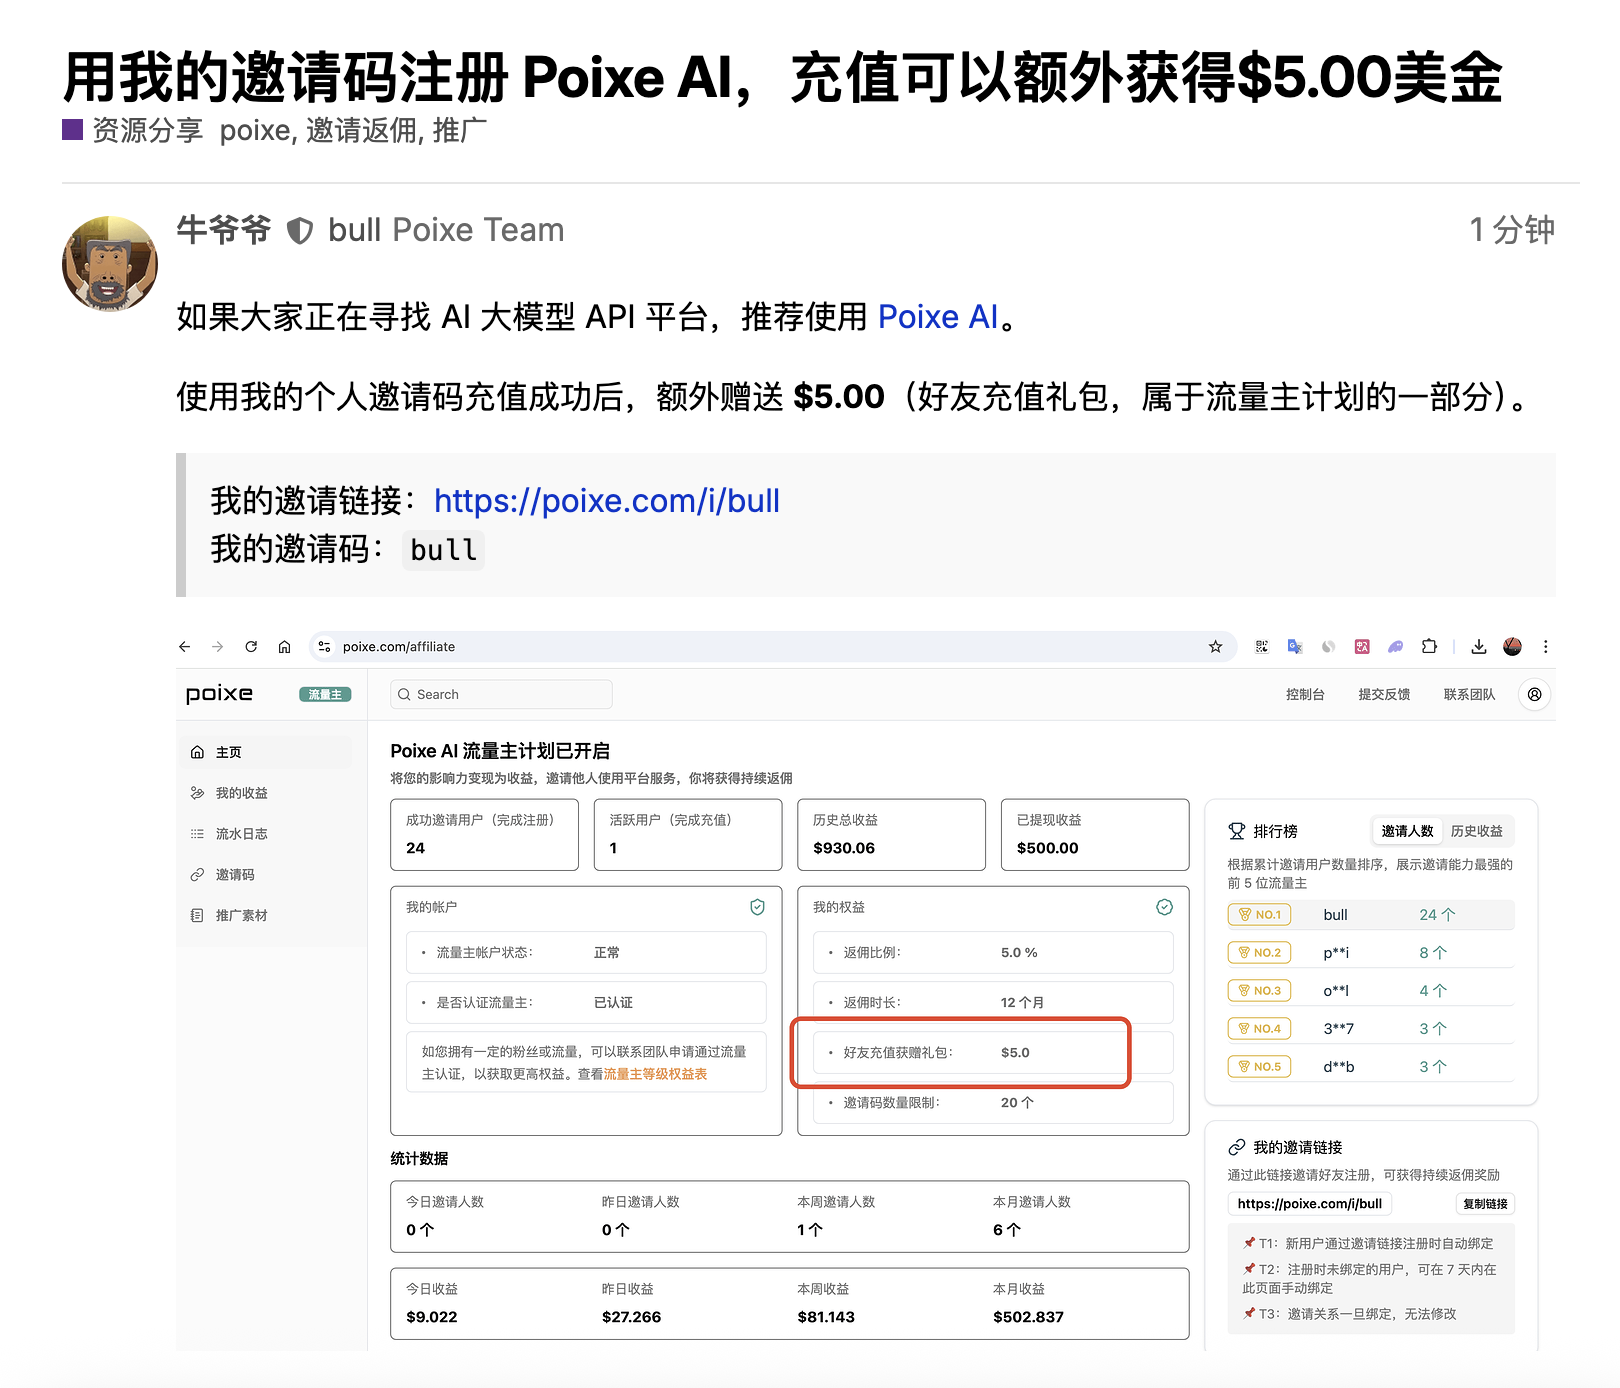Click the 活跃用户 card showing 1
Image resolution: width=1620 pixels, height=1388 pixels.
coord(688,834)
